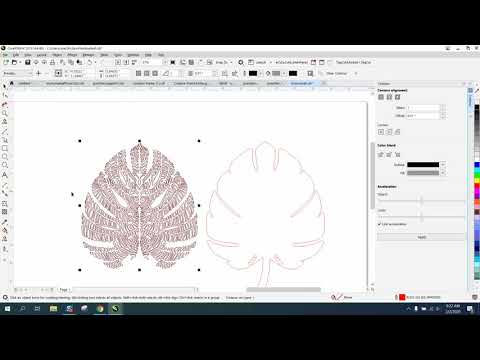Click the clockwise contour colors icon
The width and height of the screenshot is (480, 360).
tap(389, 155)
